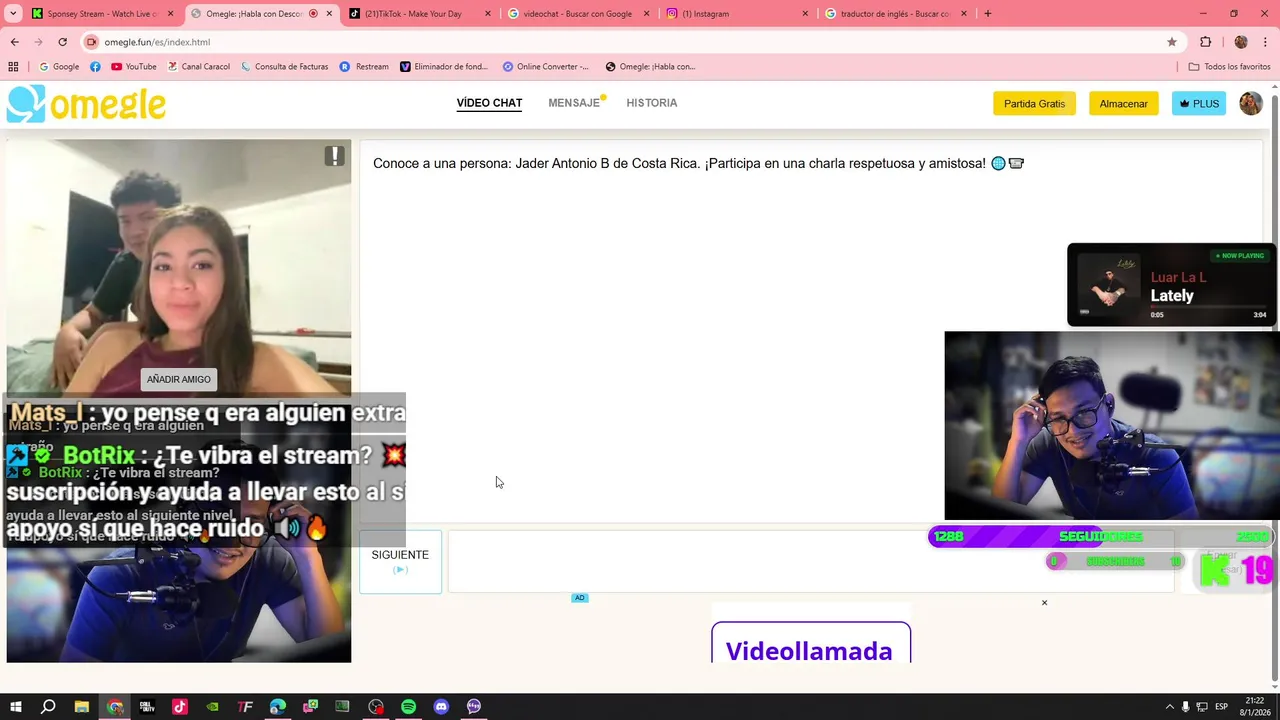
Task: Click the microphone icon in system tray
Action: (1186, 706)
